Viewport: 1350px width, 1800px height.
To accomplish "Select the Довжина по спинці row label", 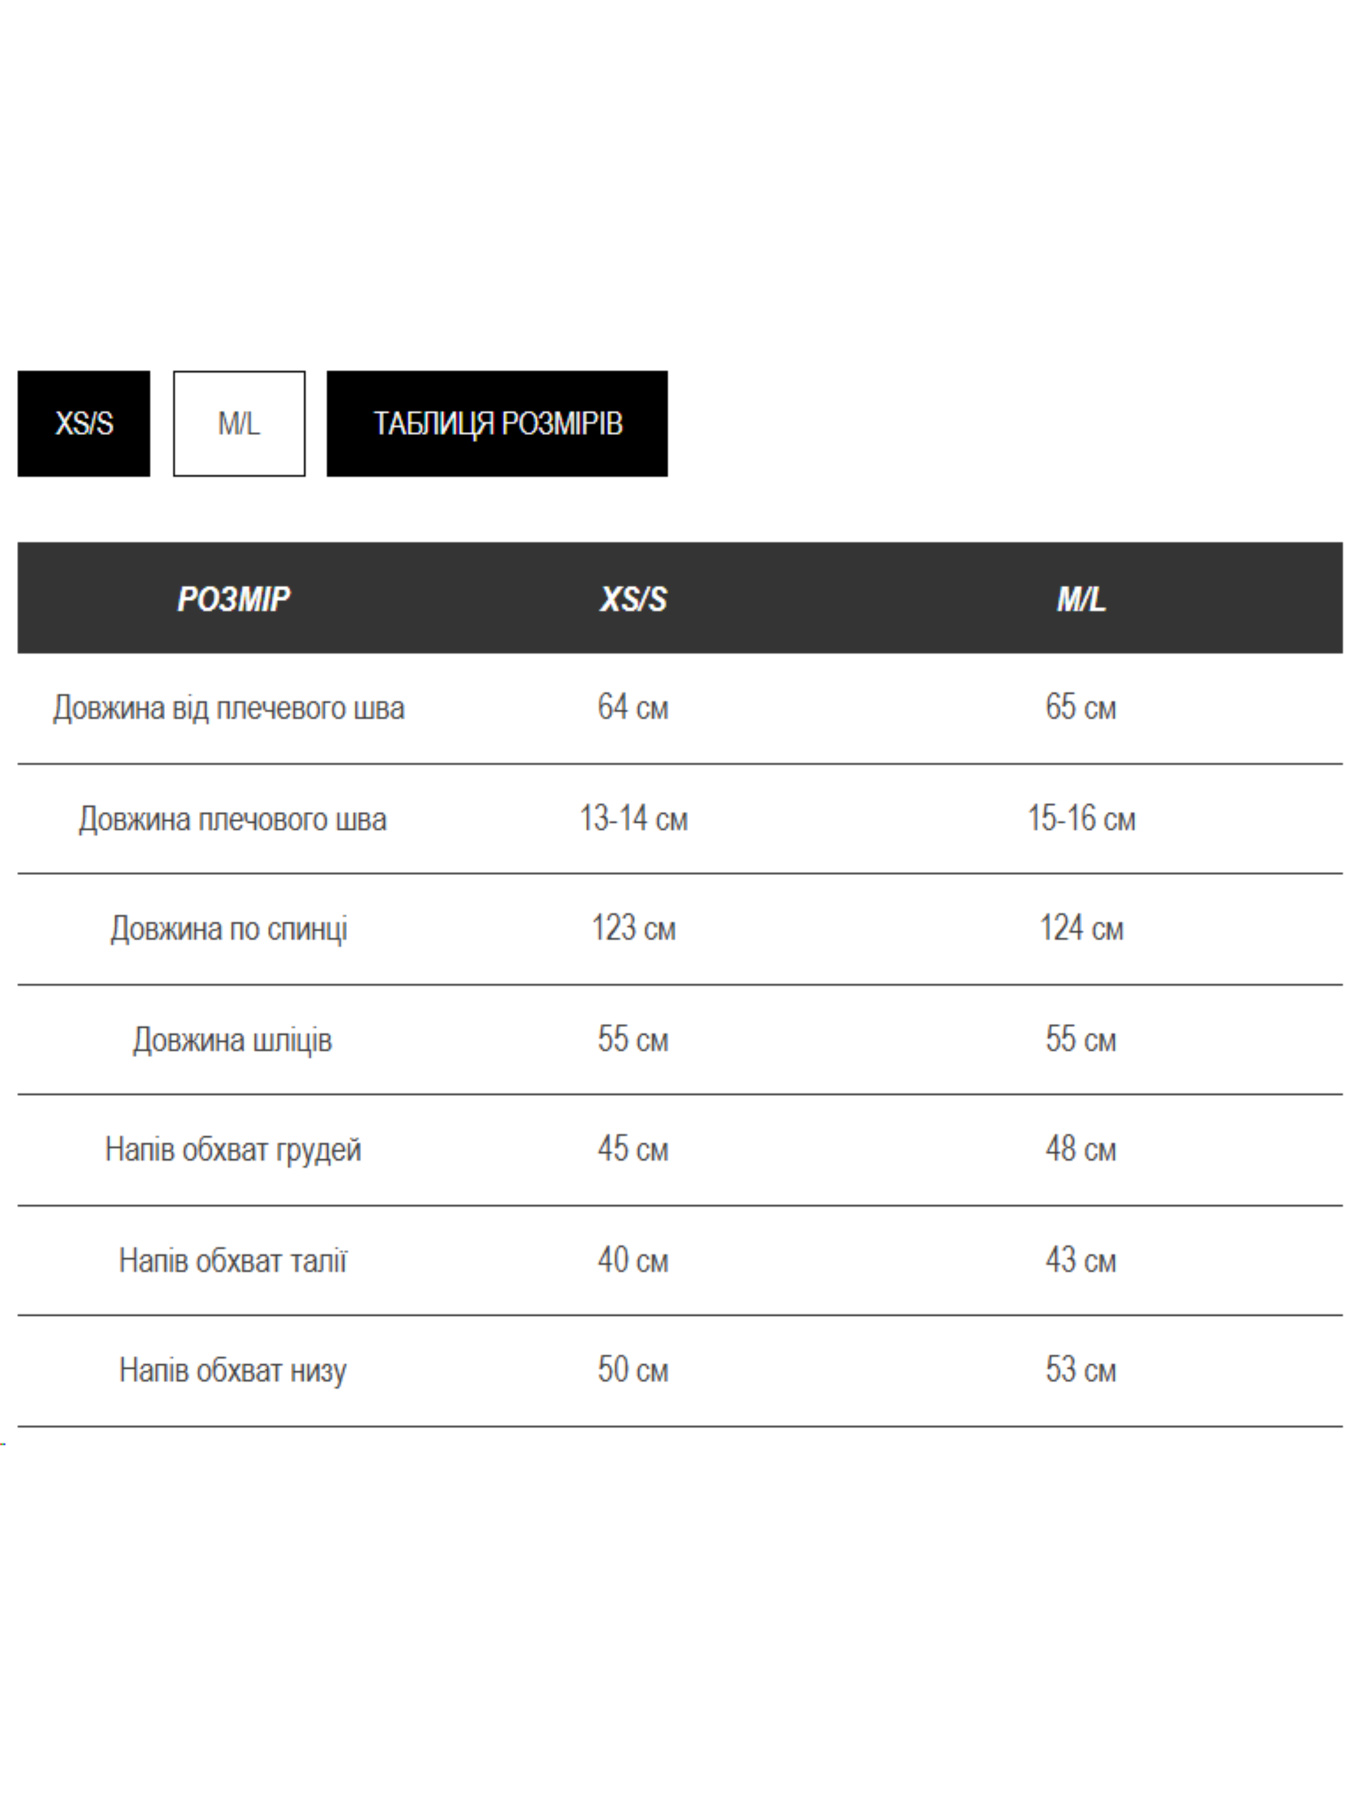I will click(x=229, y=928).
